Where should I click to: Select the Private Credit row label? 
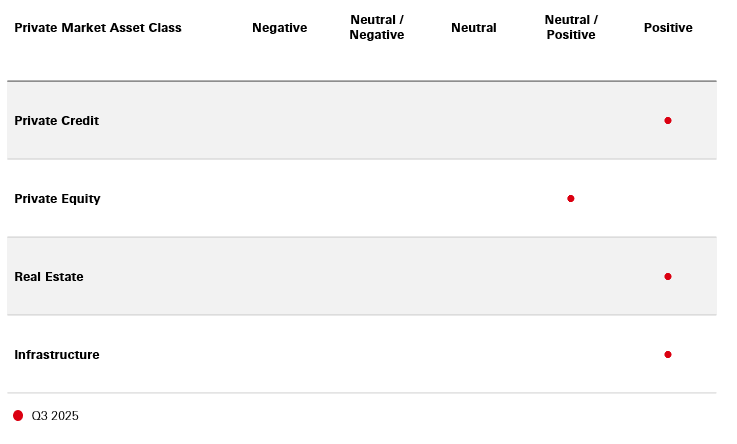tap(56, 121)
